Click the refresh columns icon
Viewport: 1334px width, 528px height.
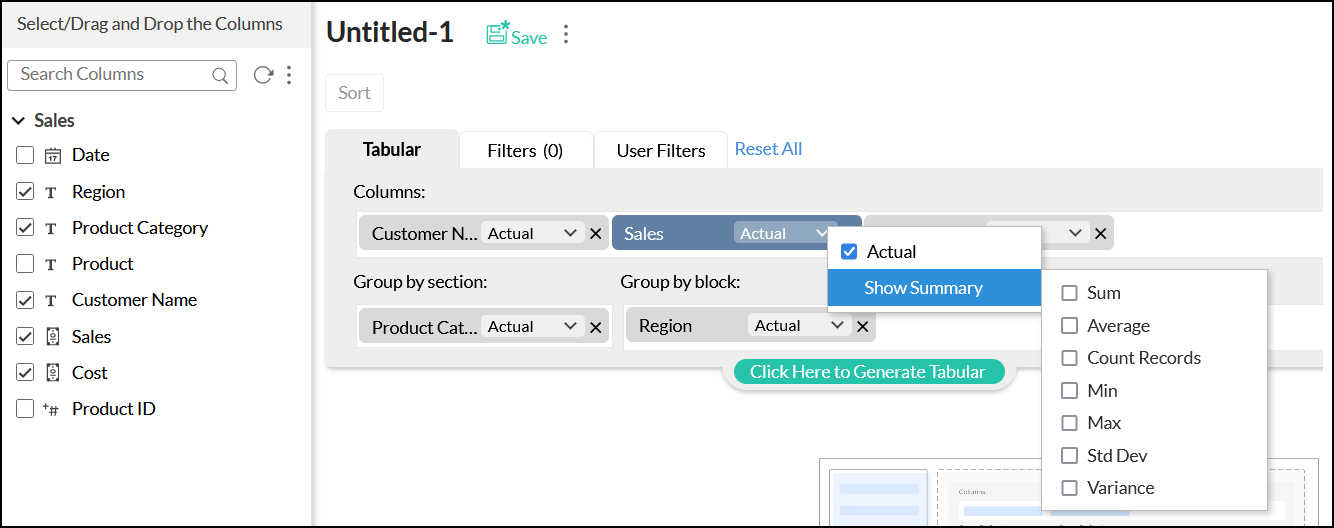point(263,75)
